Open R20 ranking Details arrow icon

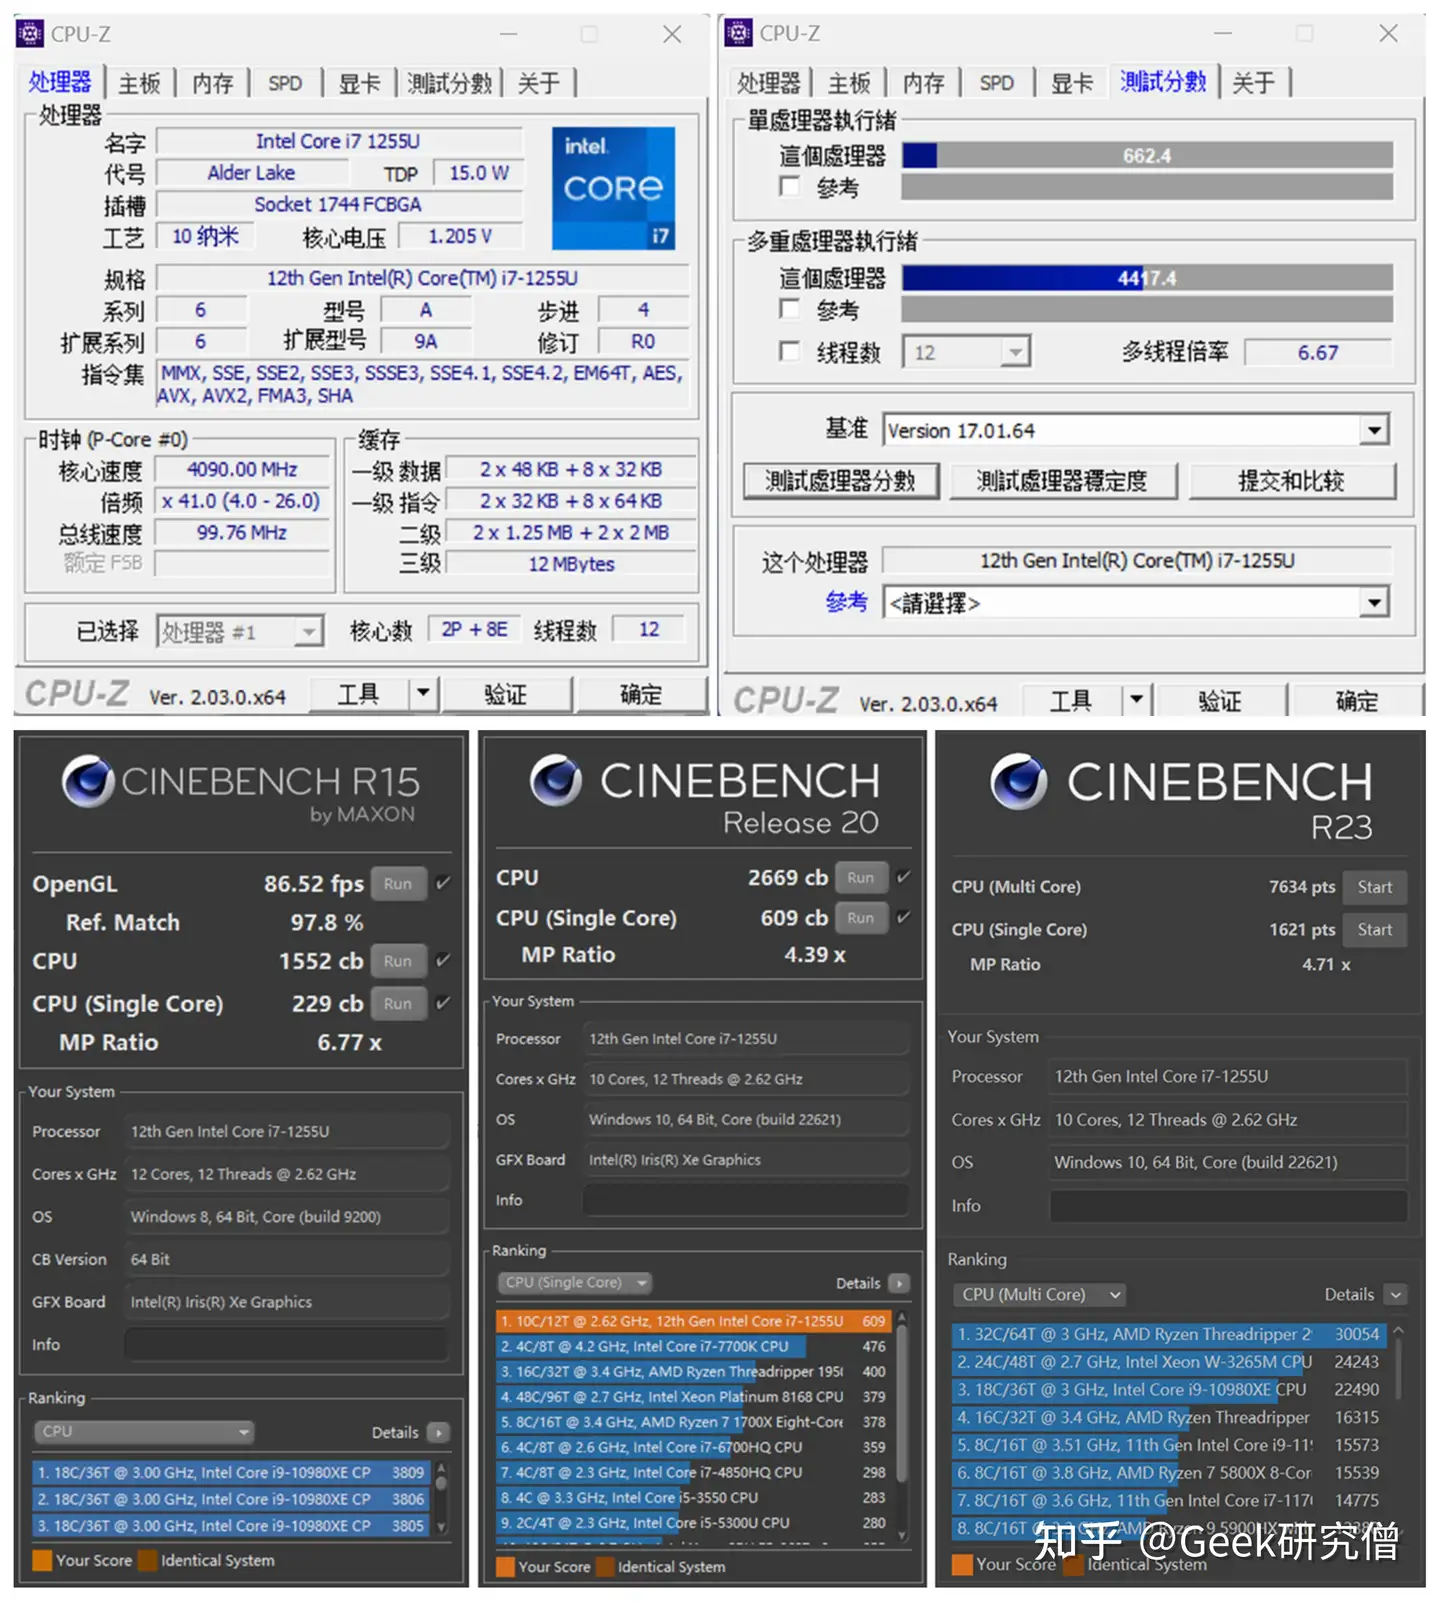tap(898, 1283)
